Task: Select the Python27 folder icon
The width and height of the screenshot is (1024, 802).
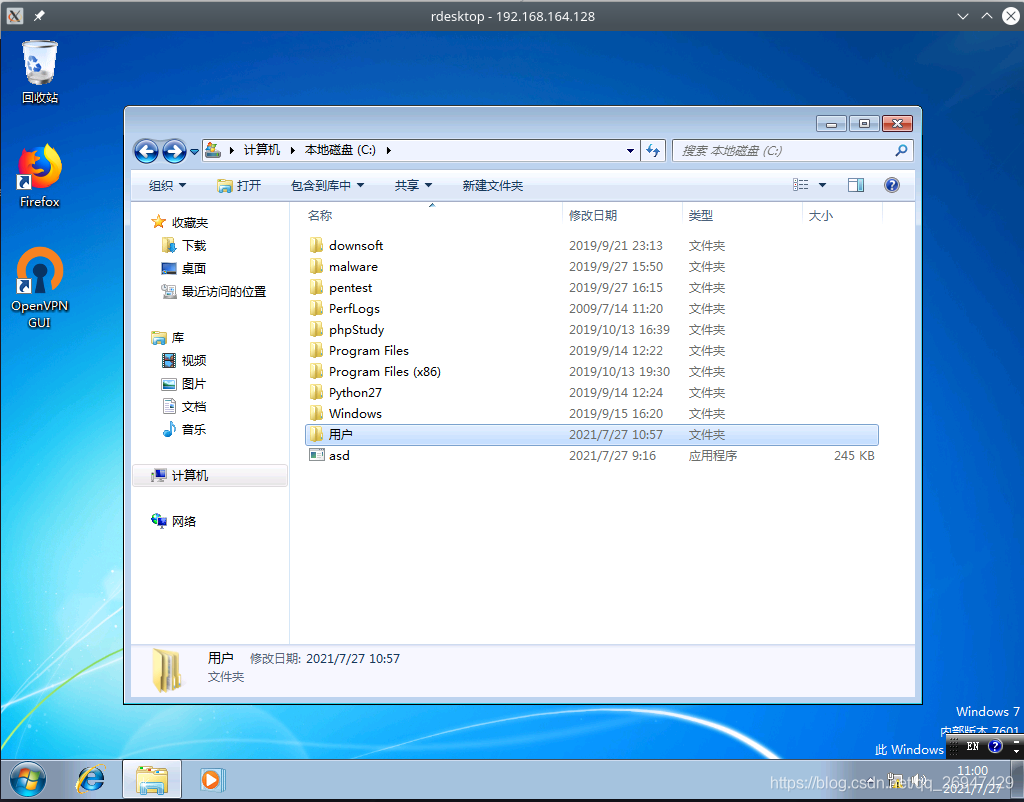Action: point(317,393)
